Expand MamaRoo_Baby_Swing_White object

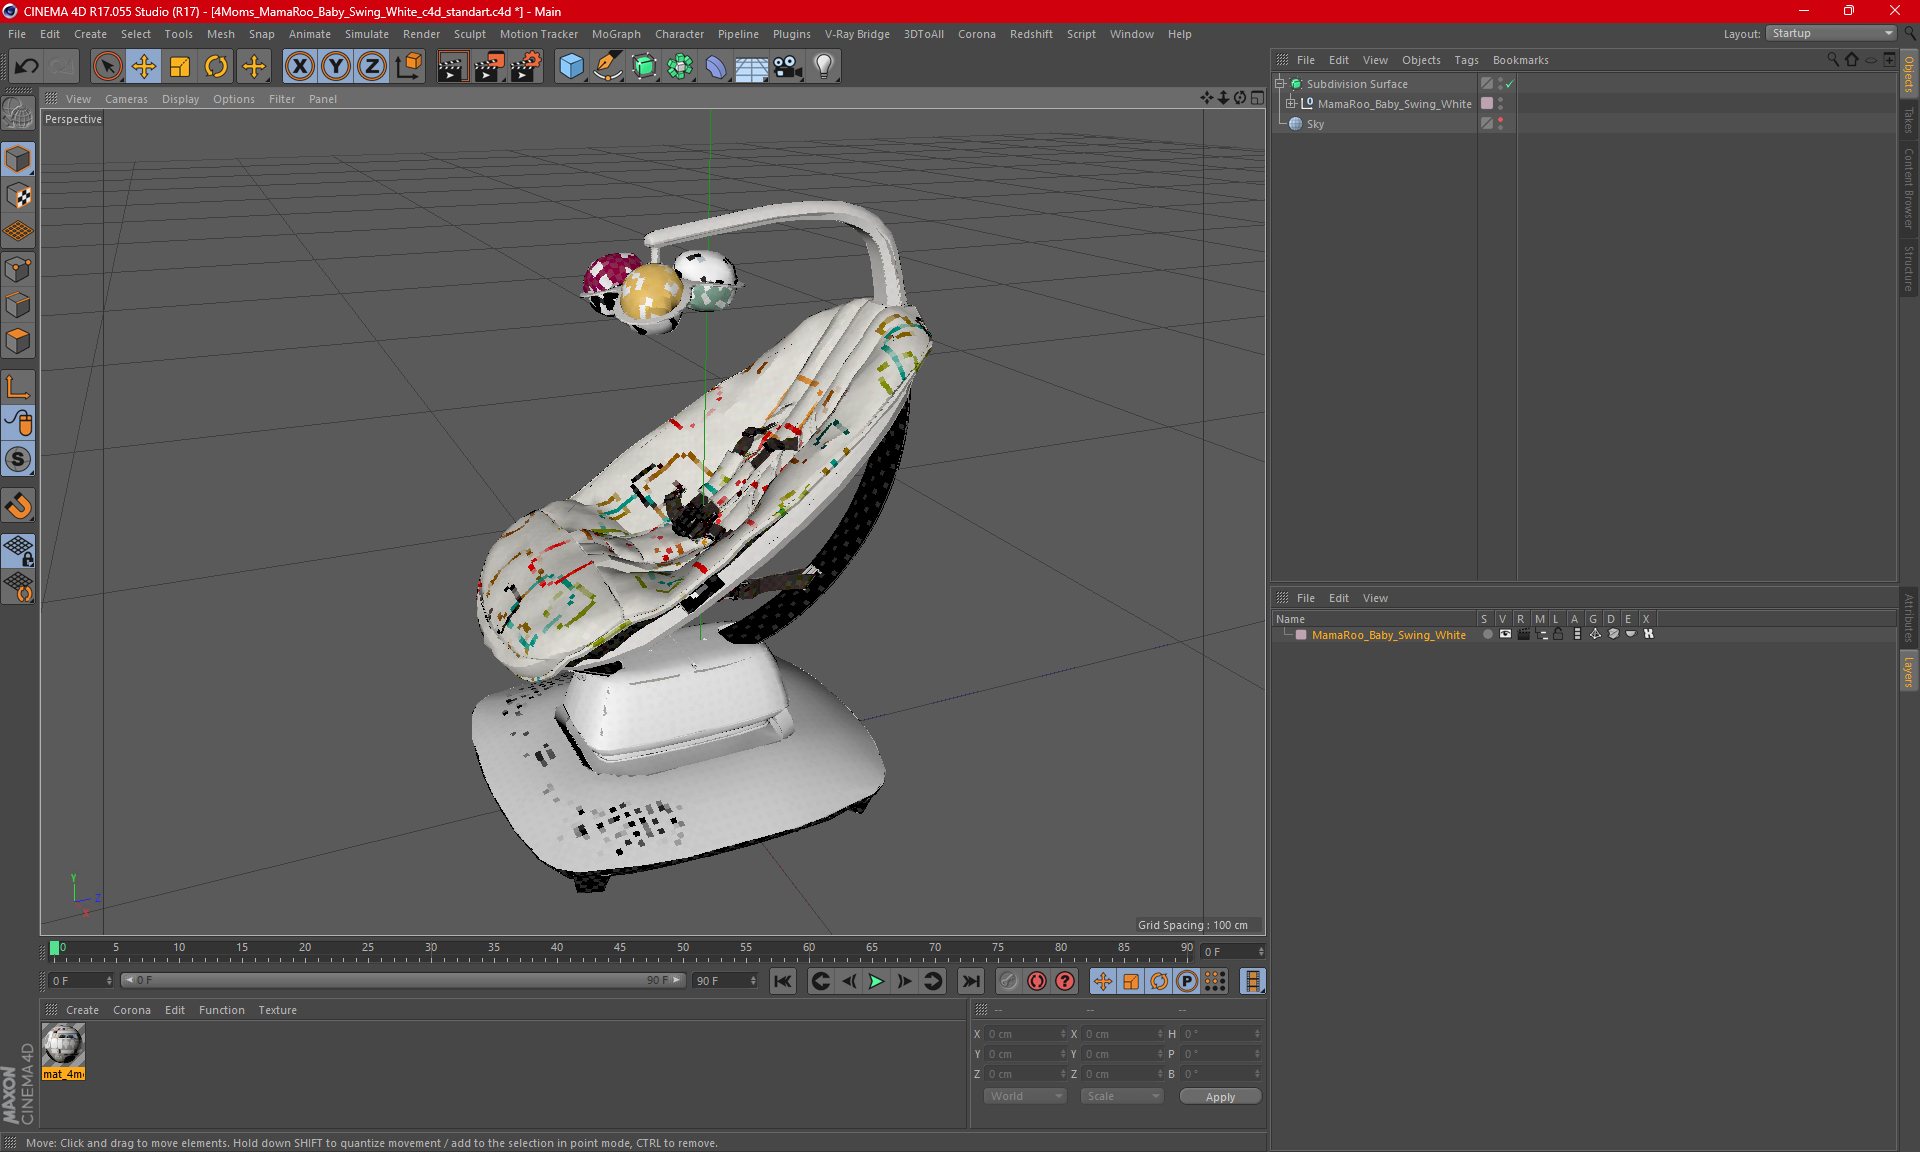[1291, 103]
